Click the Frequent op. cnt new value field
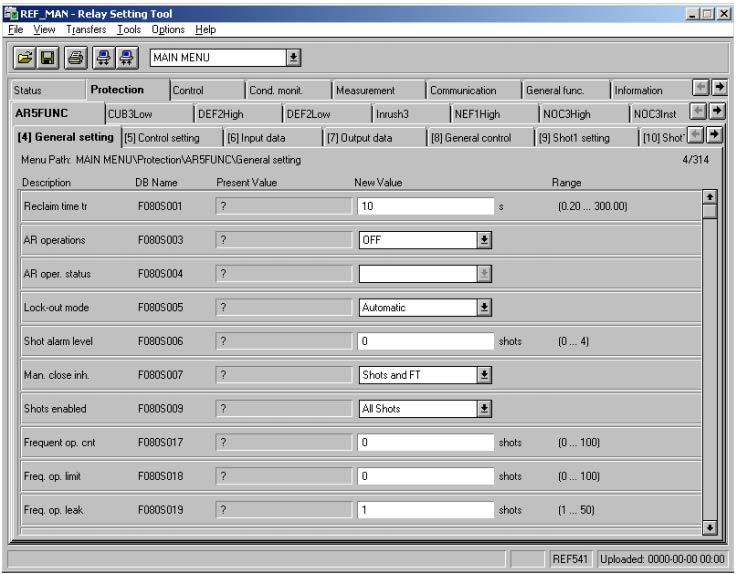 (425, 442)
